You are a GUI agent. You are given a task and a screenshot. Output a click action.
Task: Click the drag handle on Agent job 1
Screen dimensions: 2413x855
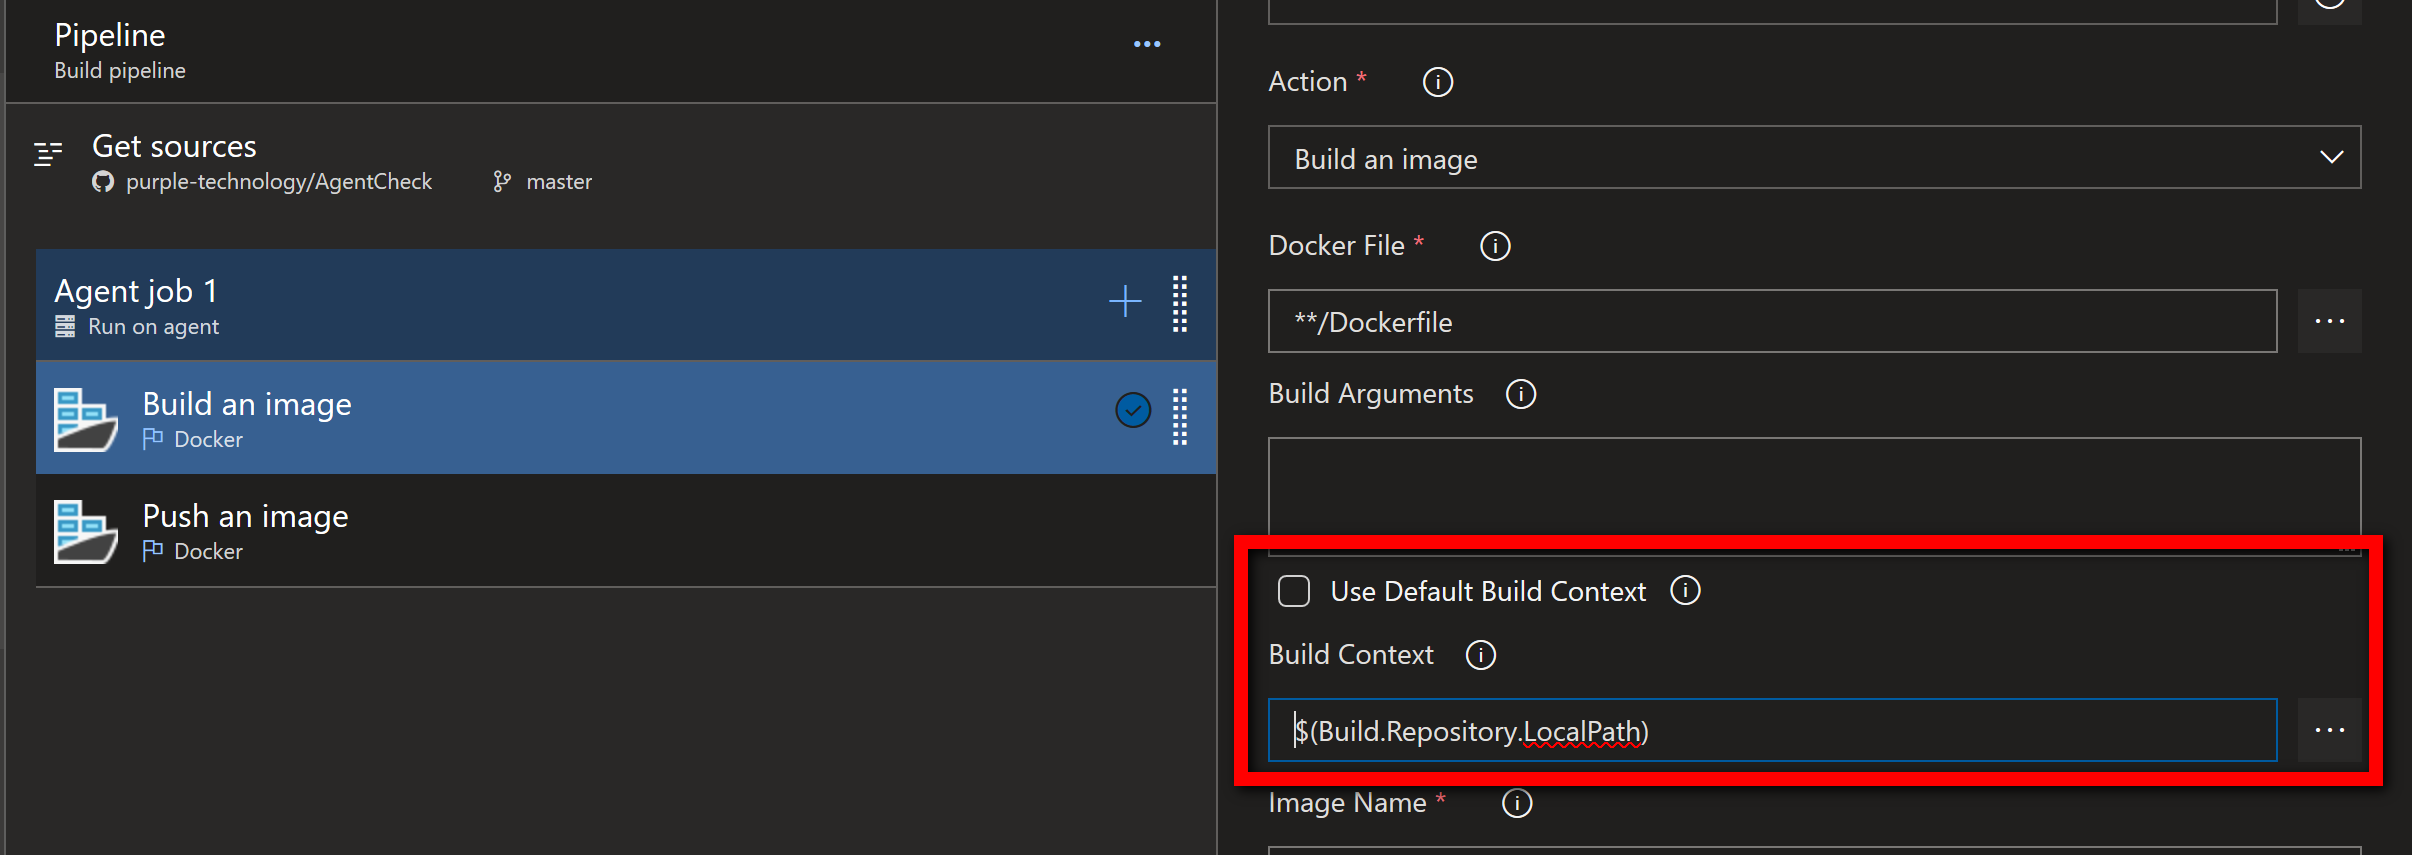[x=1180, y=303]
